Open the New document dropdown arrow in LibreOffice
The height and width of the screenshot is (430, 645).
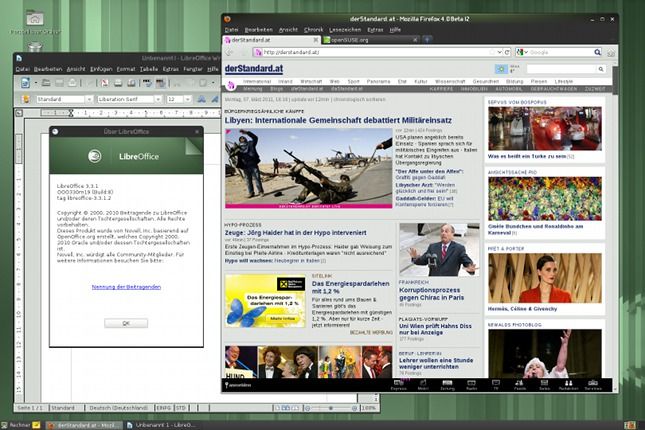point(35,83)
